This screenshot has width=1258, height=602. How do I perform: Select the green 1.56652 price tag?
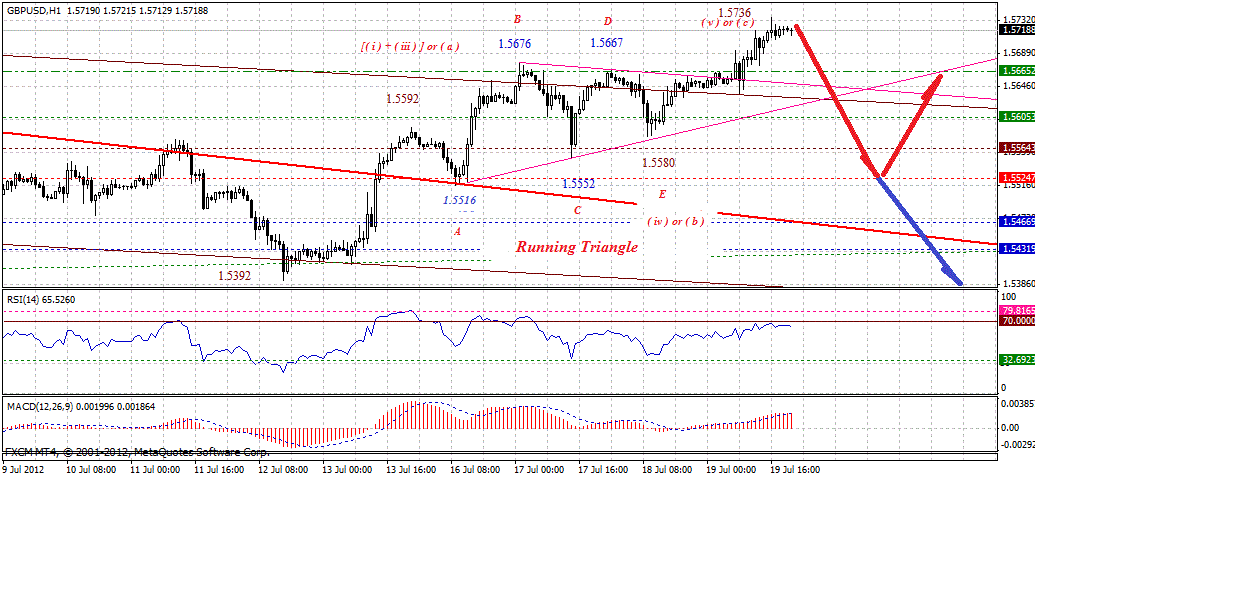coord(1018,71)
